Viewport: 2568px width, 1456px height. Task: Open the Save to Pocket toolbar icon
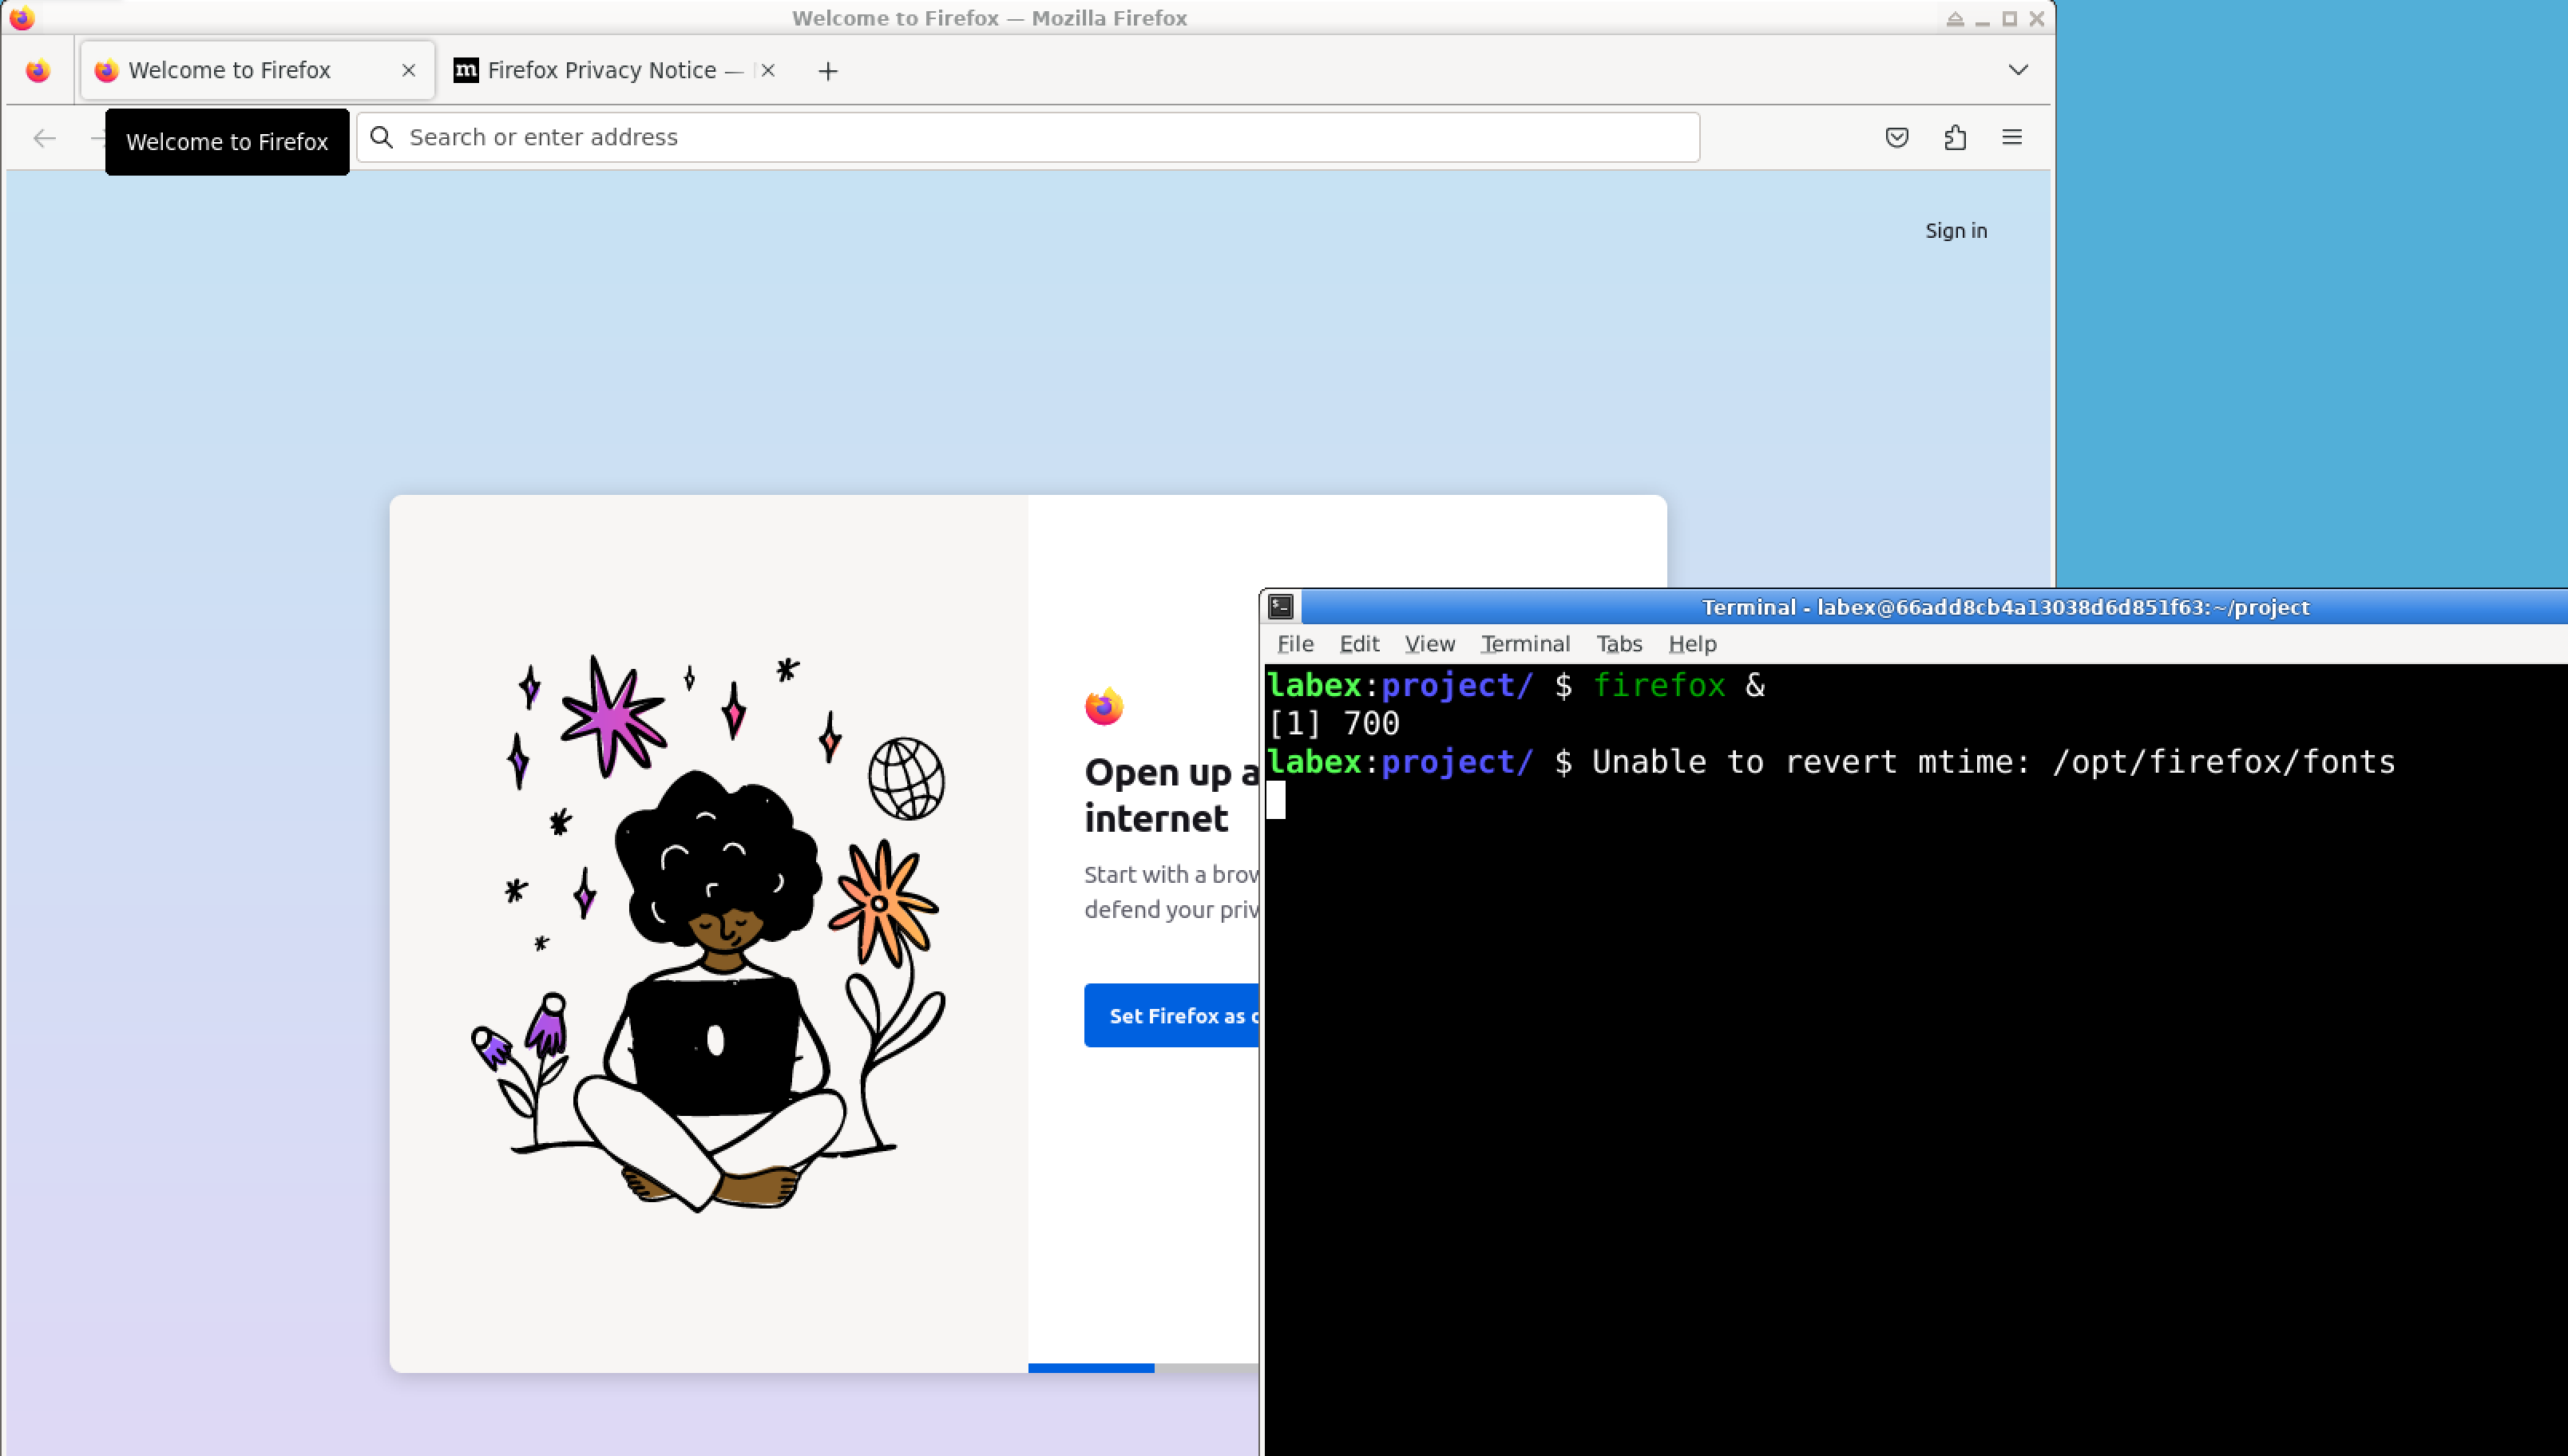(x=1896, y=137)
